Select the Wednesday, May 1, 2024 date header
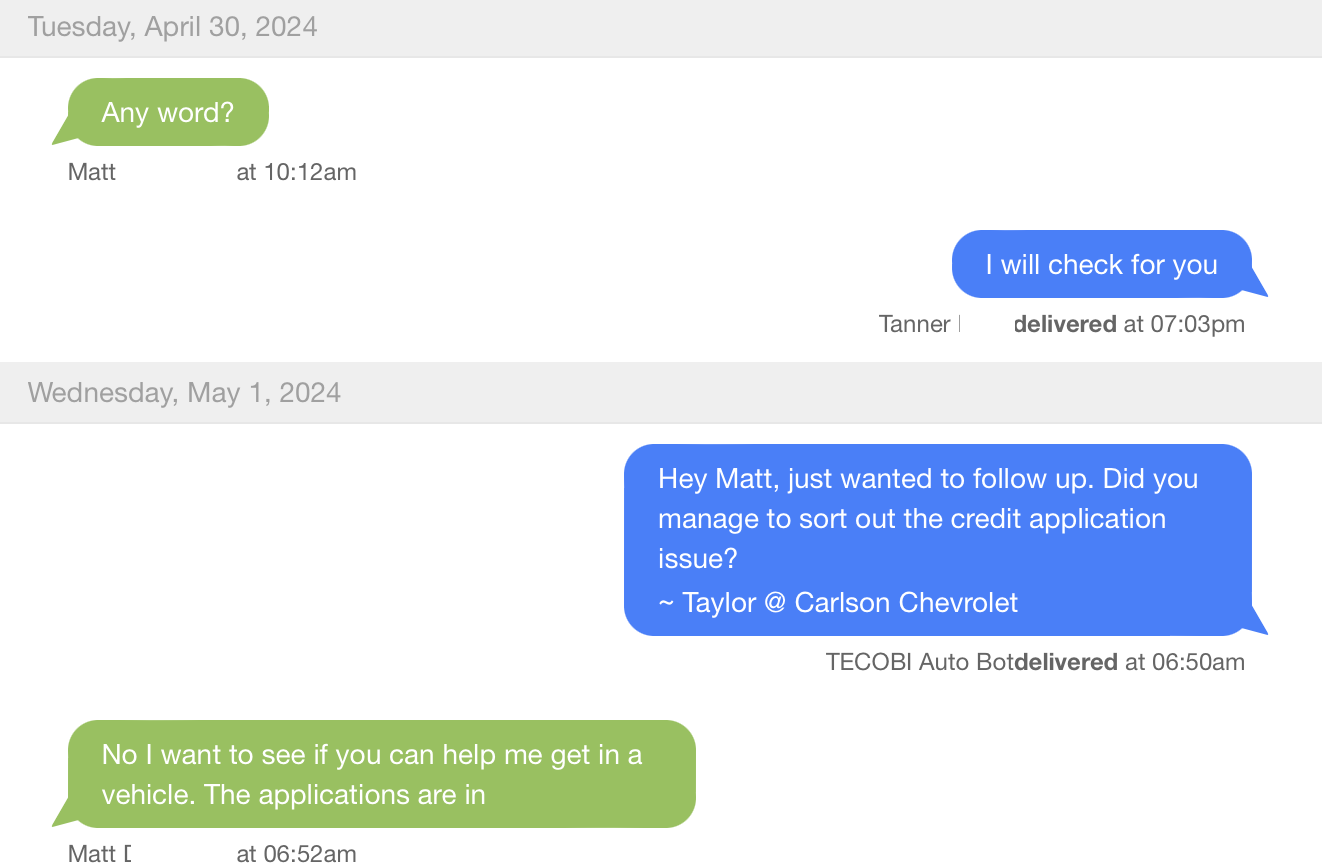 pyautogui.click(x=184, y=392)
